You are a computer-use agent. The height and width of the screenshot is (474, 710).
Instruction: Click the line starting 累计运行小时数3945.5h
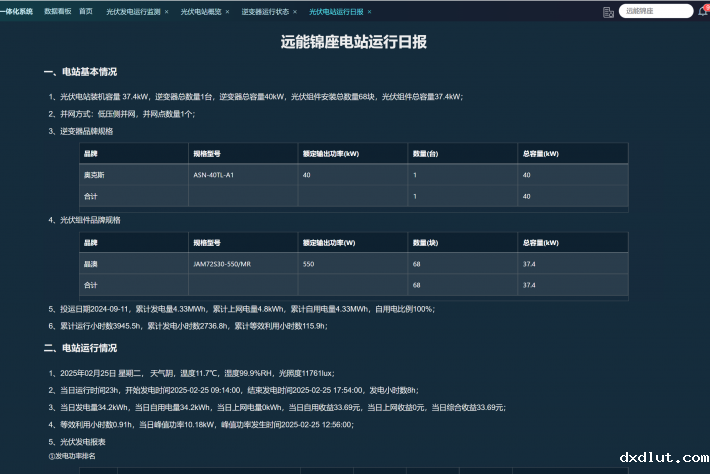[x=188, y=326]
